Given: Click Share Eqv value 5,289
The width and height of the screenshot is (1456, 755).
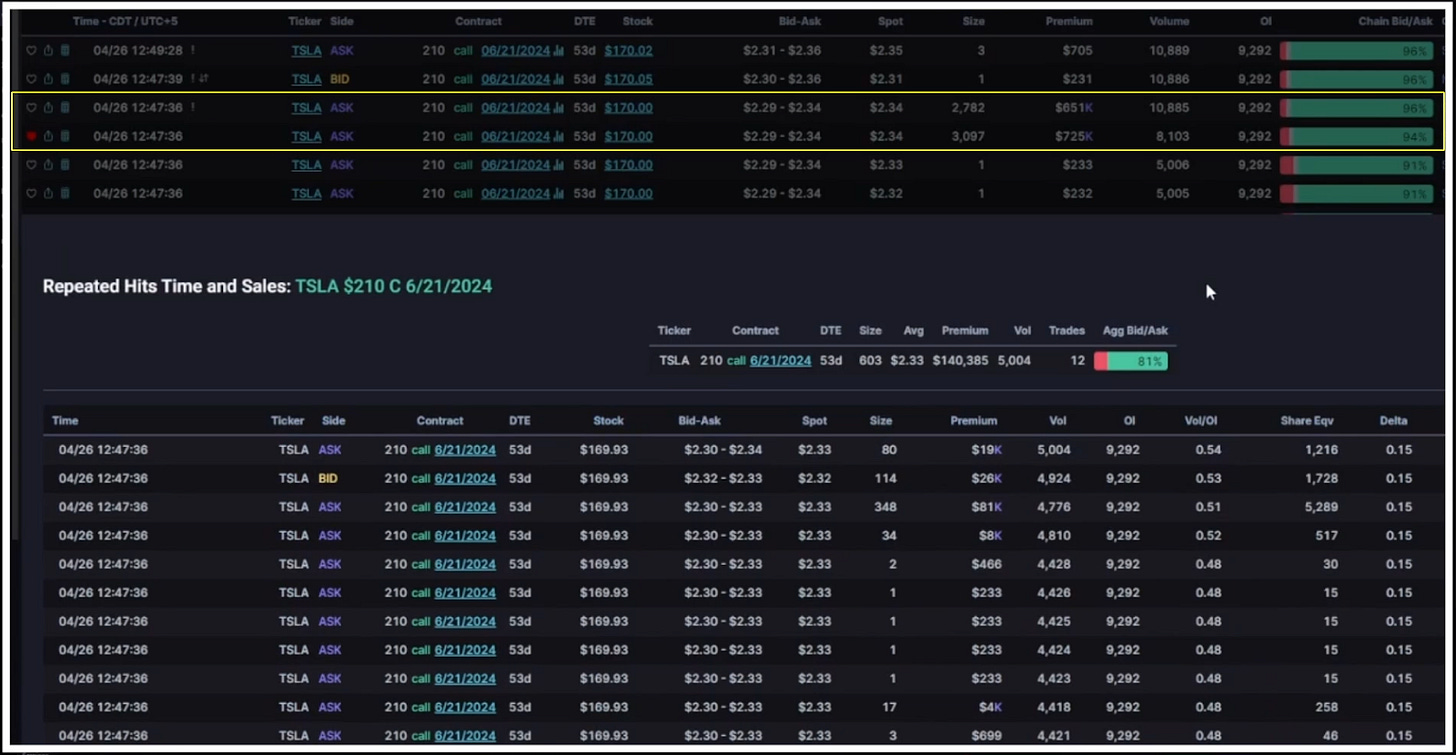Looking at the screenshot, I should point(1321,507).
